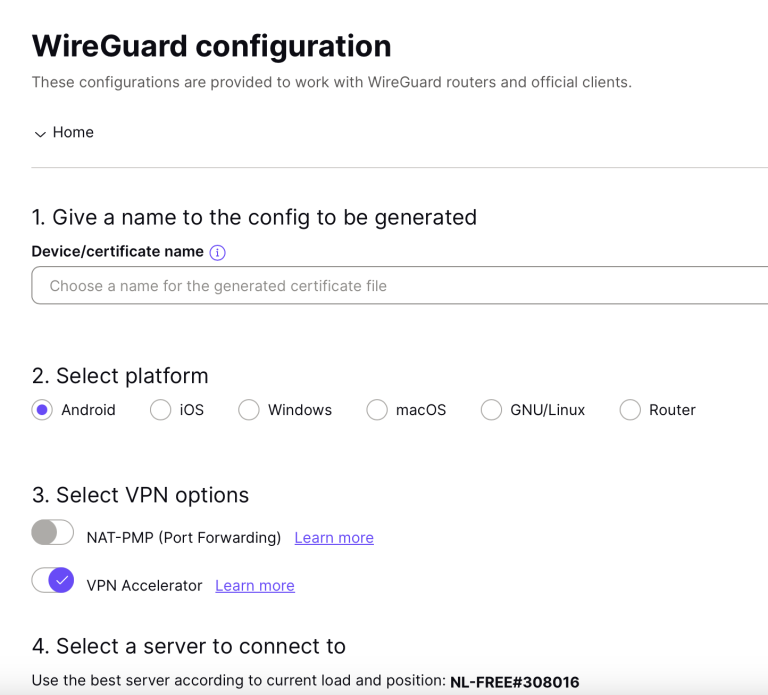Open Learn more for VPN Accelerator
Viewport: 768px width, 695px height.
tap(255, 586)
